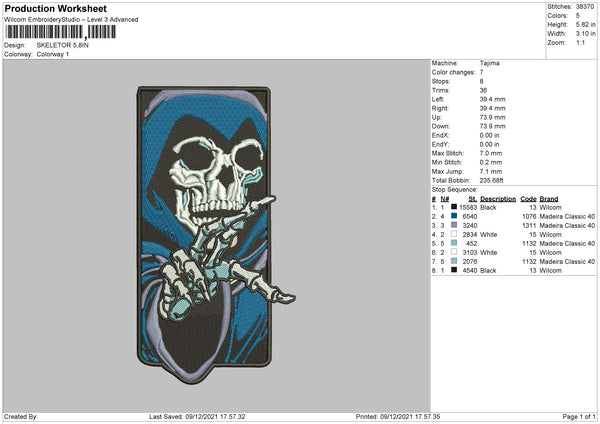Click the 'Colorway 1' value
Image resolution: width=600 pixels, height=424 pixels.
point(53,54)
